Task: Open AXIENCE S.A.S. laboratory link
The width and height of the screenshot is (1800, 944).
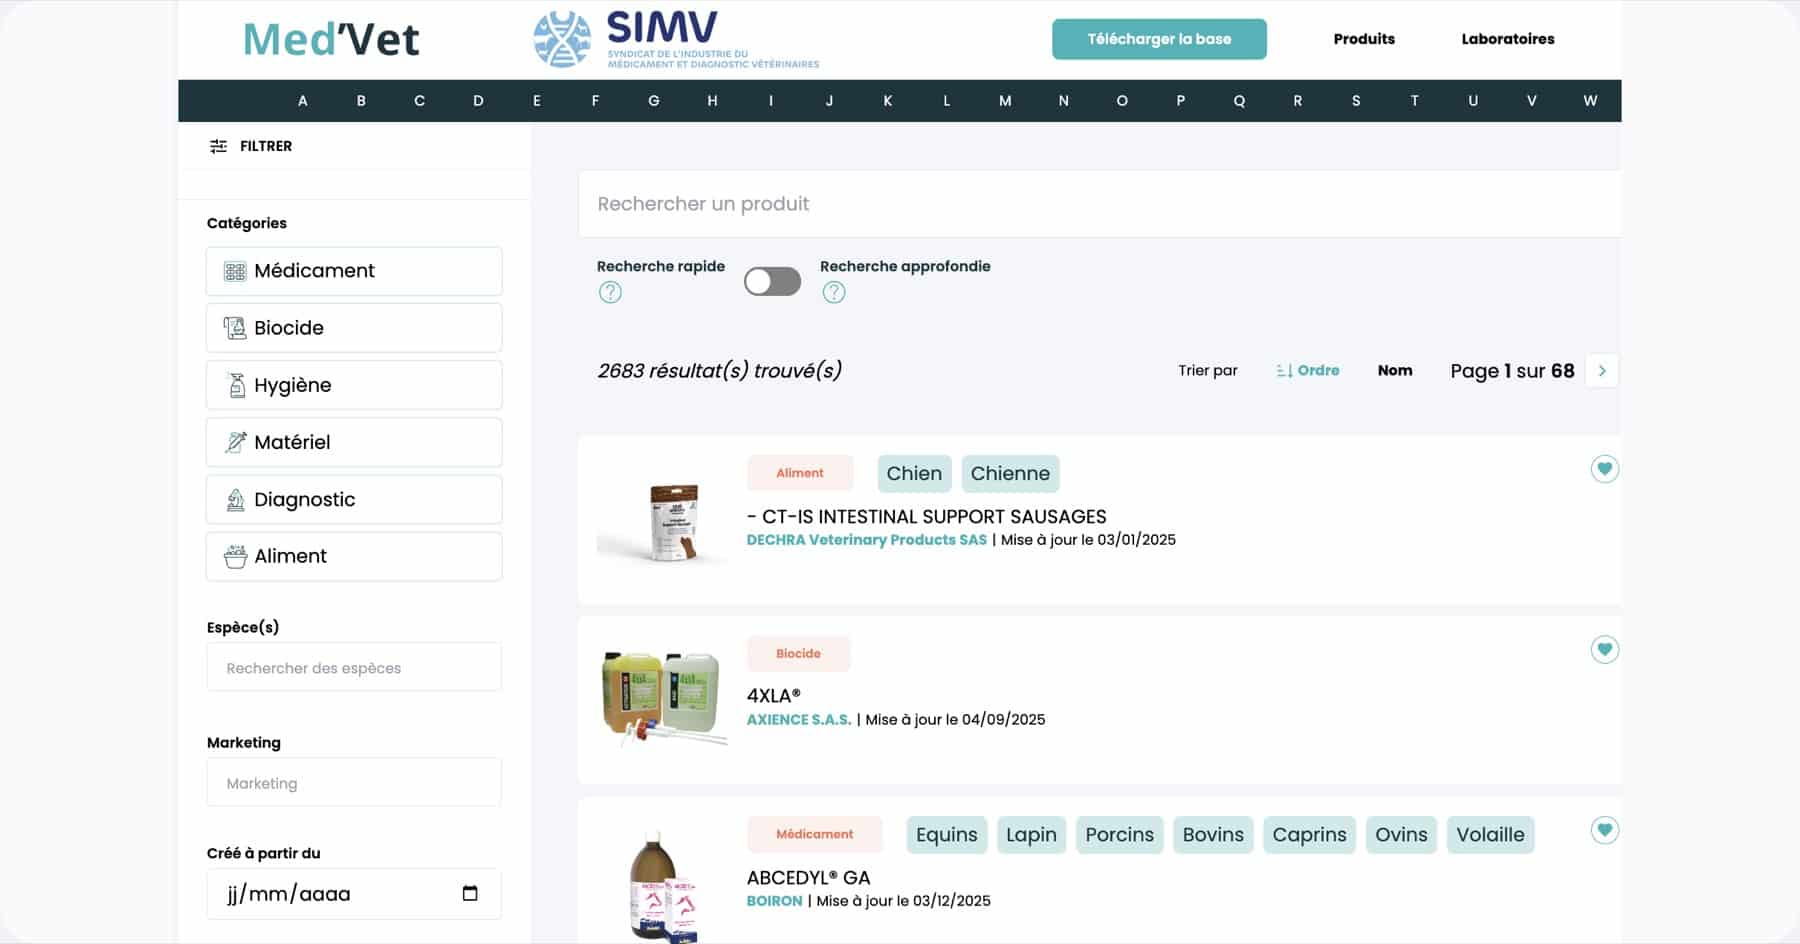Action: pos(799,720)
